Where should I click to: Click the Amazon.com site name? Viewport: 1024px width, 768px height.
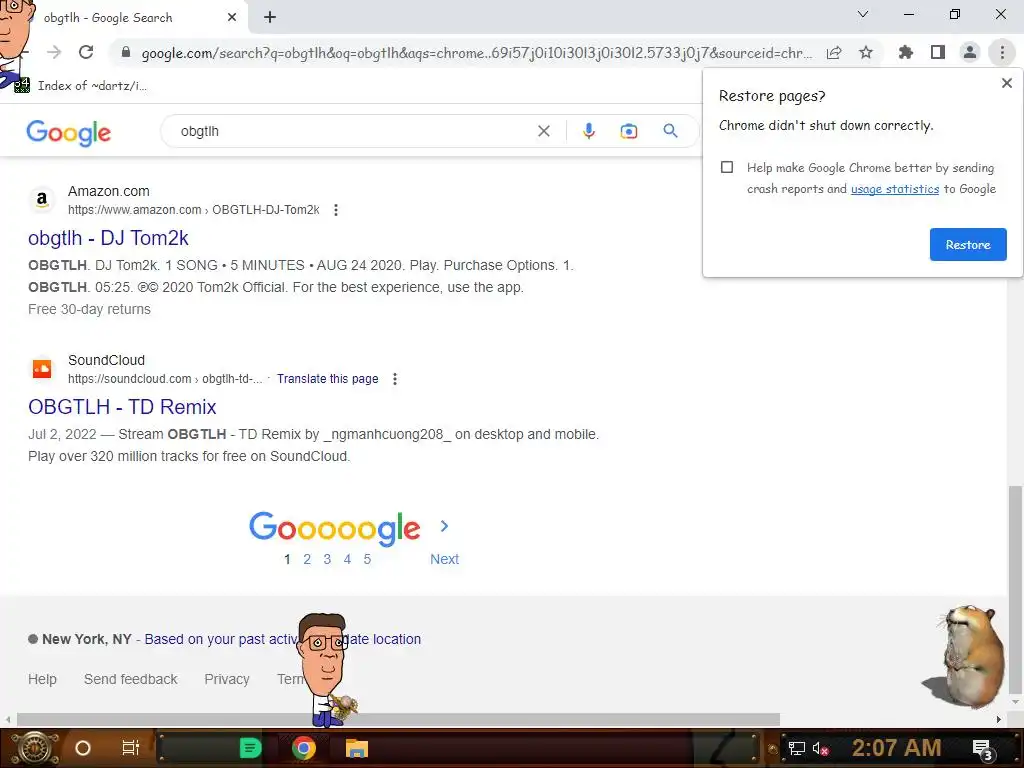108,191
